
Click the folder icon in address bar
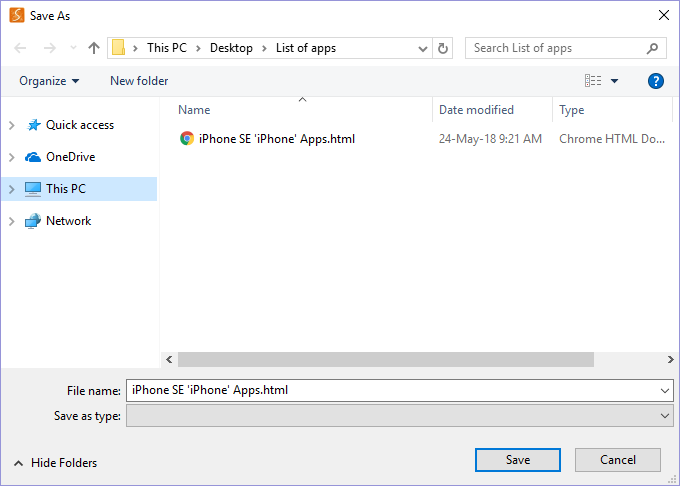(118, 48)
